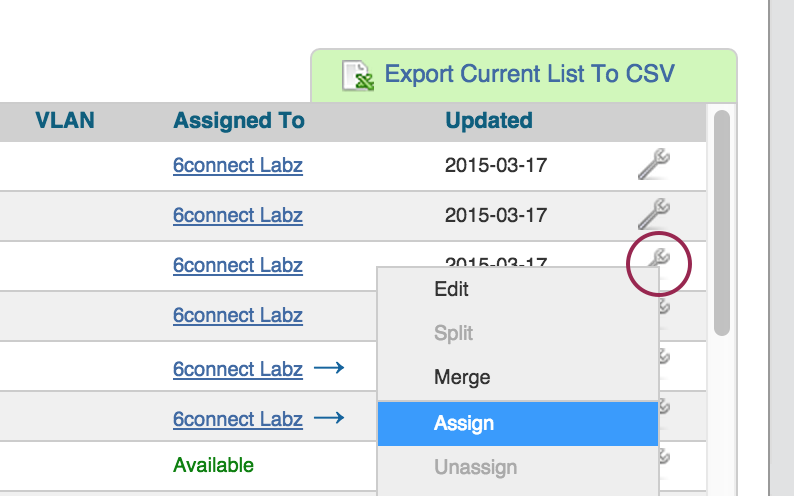Viewport: 794px width, 496px height.
Task: Click the arrow icon in the fifth row
Action: 329,368
